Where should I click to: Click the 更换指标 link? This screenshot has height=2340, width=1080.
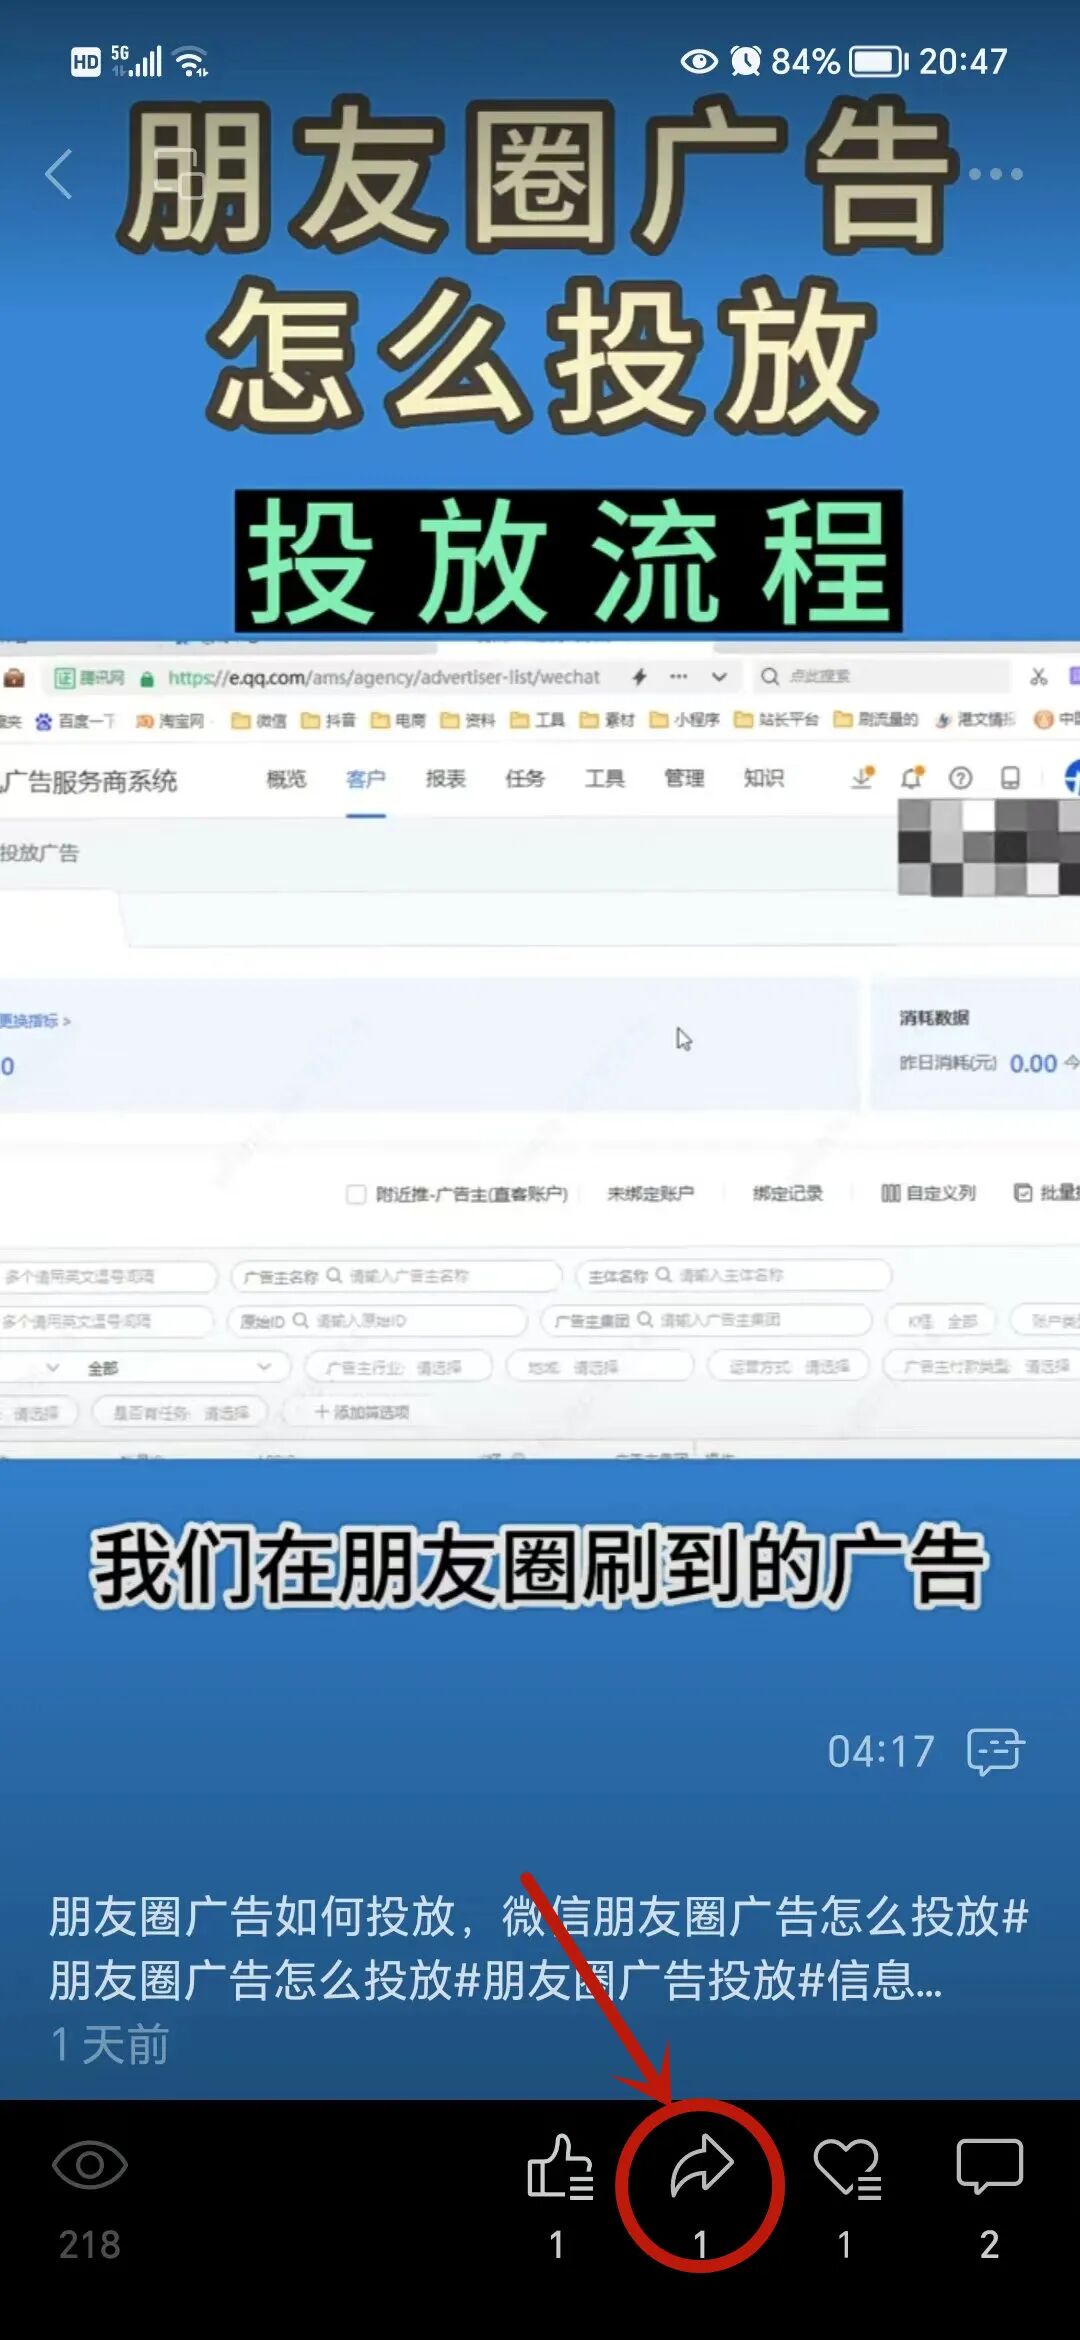pyautogui.click(x=35, y=1021)
